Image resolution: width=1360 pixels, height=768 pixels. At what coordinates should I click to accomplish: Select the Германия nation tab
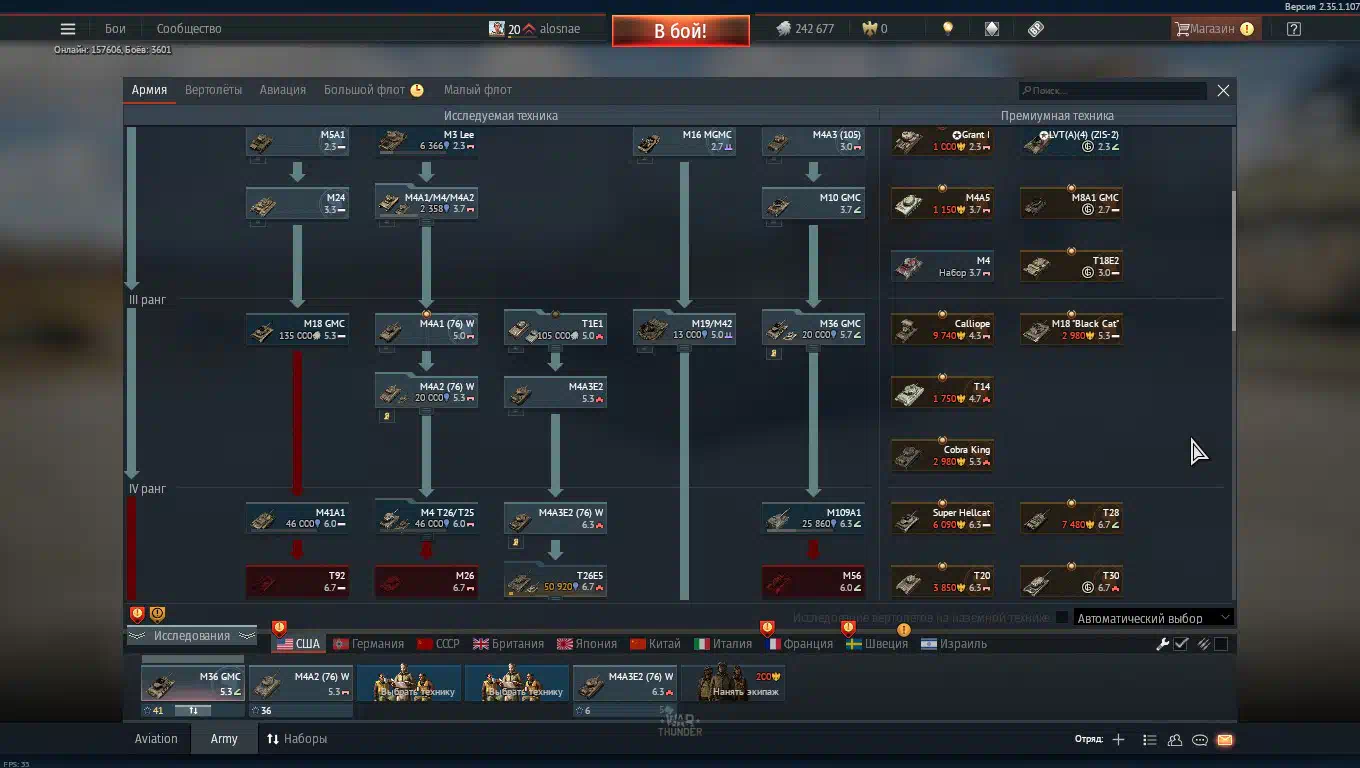tap(368, 644)
